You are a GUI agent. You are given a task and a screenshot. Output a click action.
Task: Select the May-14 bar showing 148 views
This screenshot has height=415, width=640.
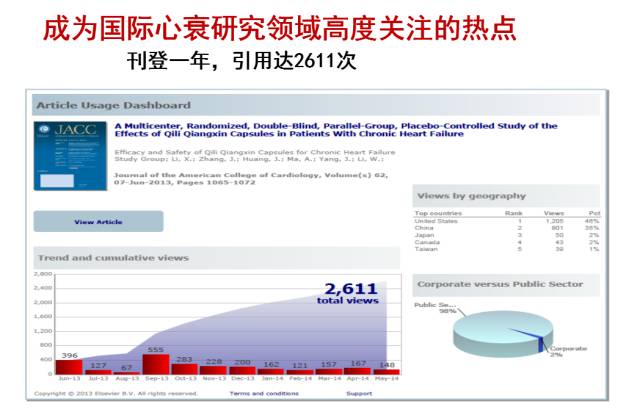click(x=388, y=371)
